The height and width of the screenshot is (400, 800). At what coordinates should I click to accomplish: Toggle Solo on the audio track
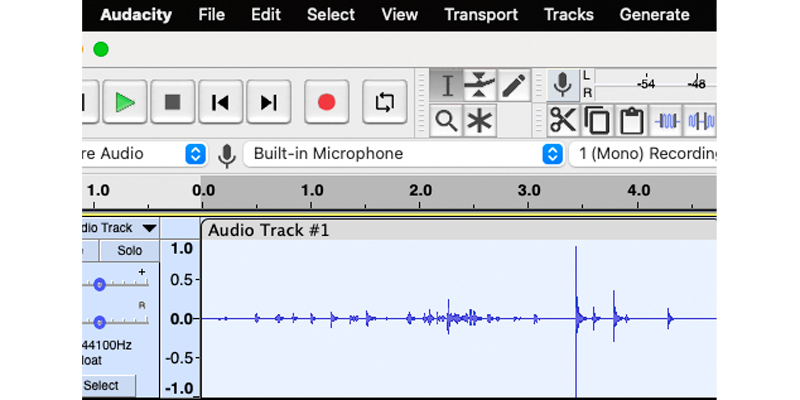[x=130, y=251]
